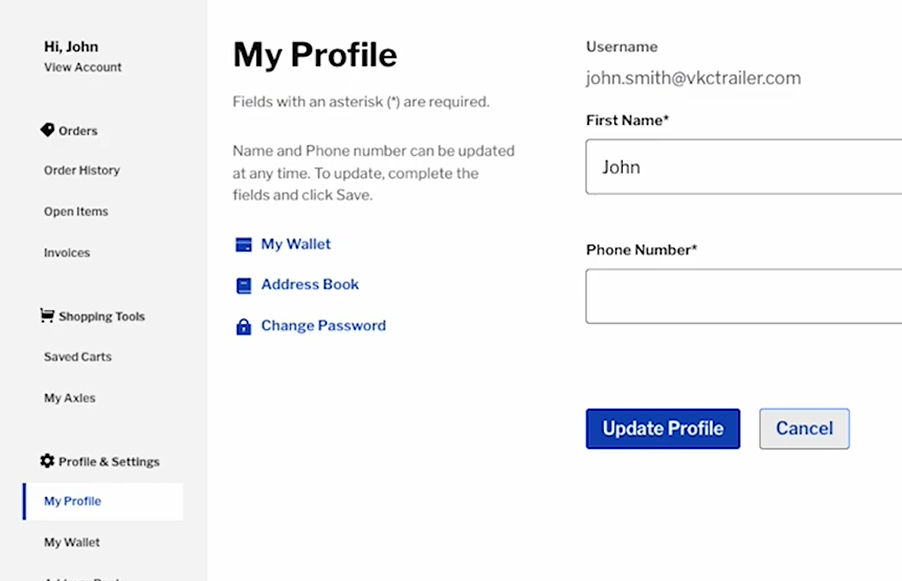Click the Profile & Settings gear icon
This screenshot has width=902, height=581.
pos(47,461)
